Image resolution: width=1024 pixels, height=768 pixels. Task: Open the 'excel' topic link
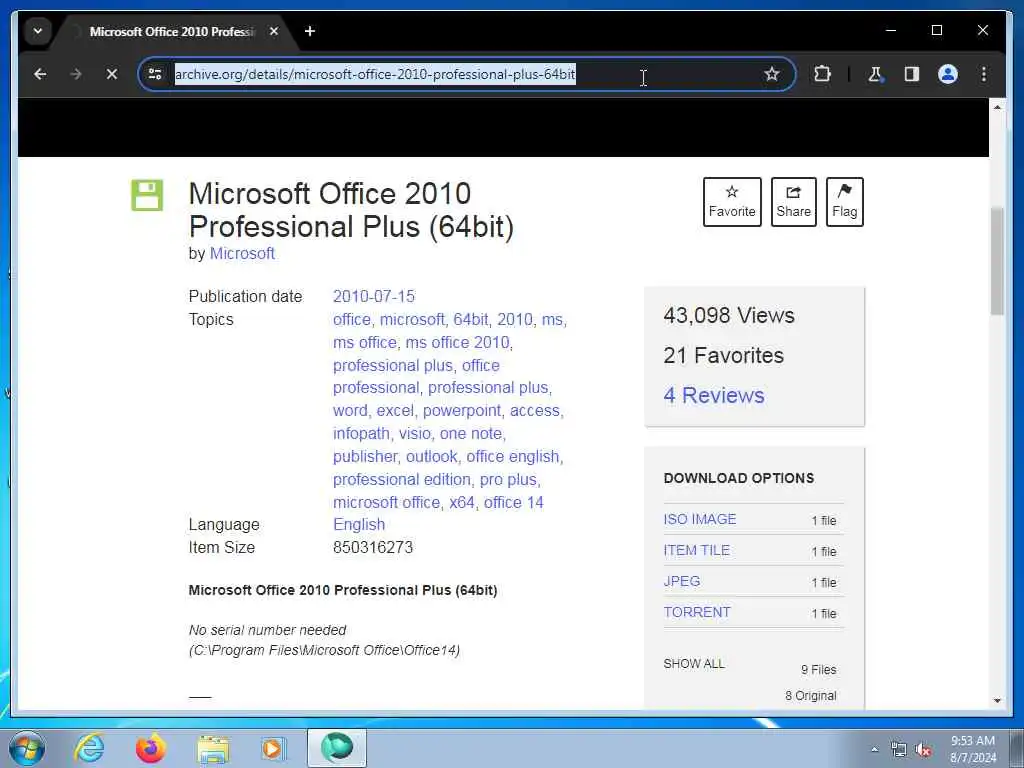click(x=395, y=411)
